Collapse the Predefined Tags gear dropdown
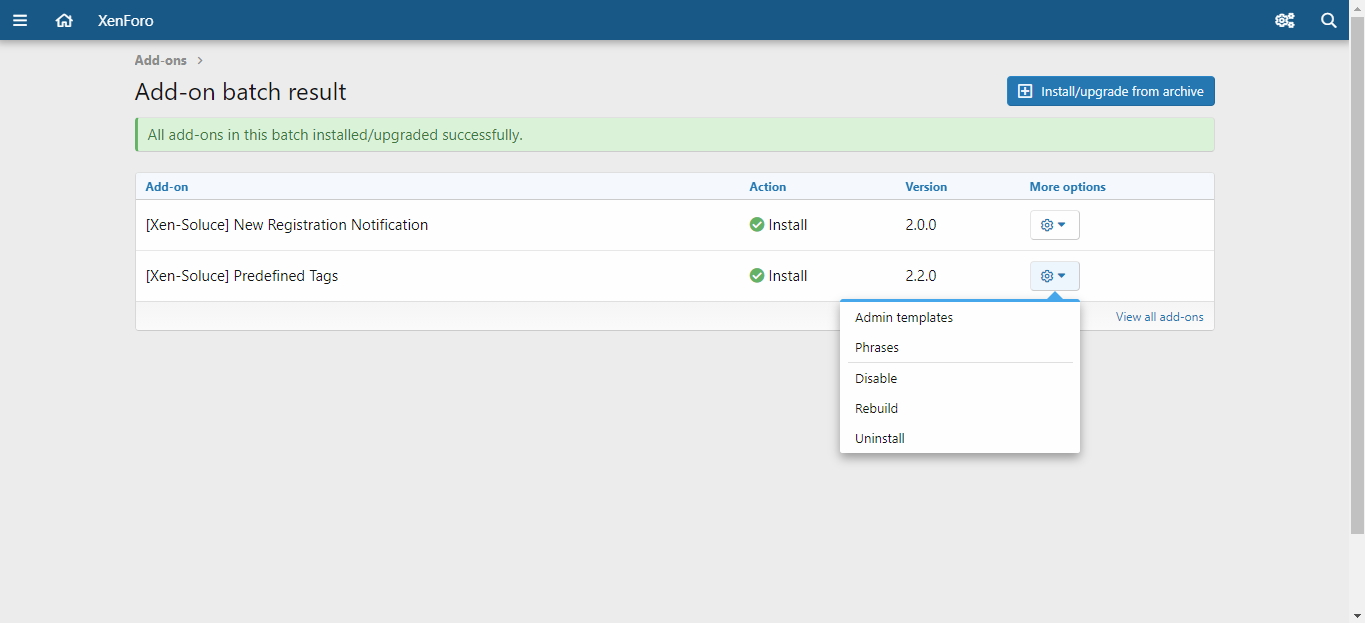This screenshot has width=1365, height=623. pyautogui.click(x=1054, y=276)
